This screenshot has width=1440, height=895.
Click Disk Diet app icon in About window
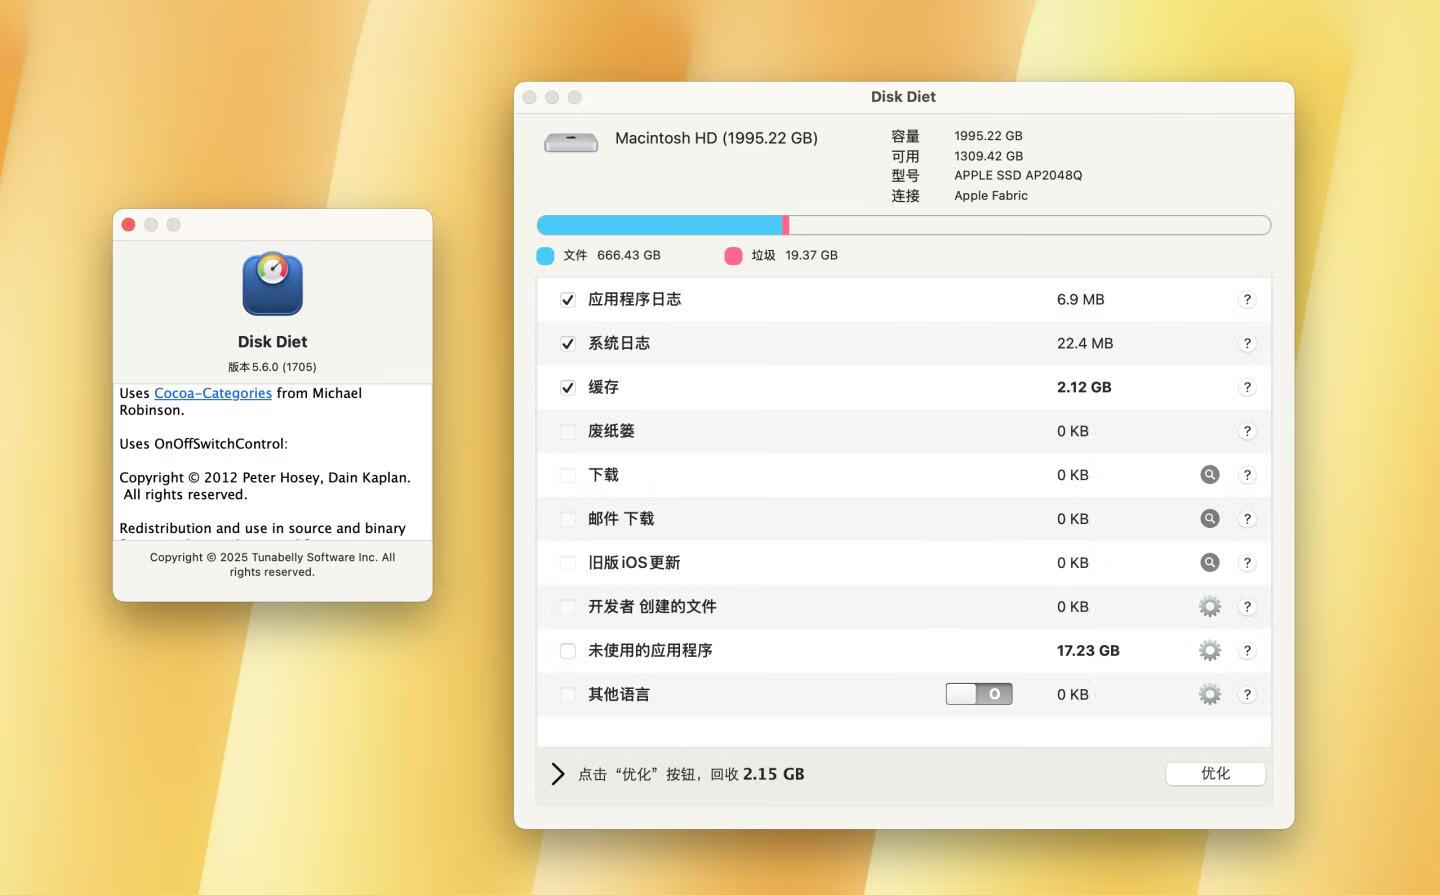click(272, 283)
